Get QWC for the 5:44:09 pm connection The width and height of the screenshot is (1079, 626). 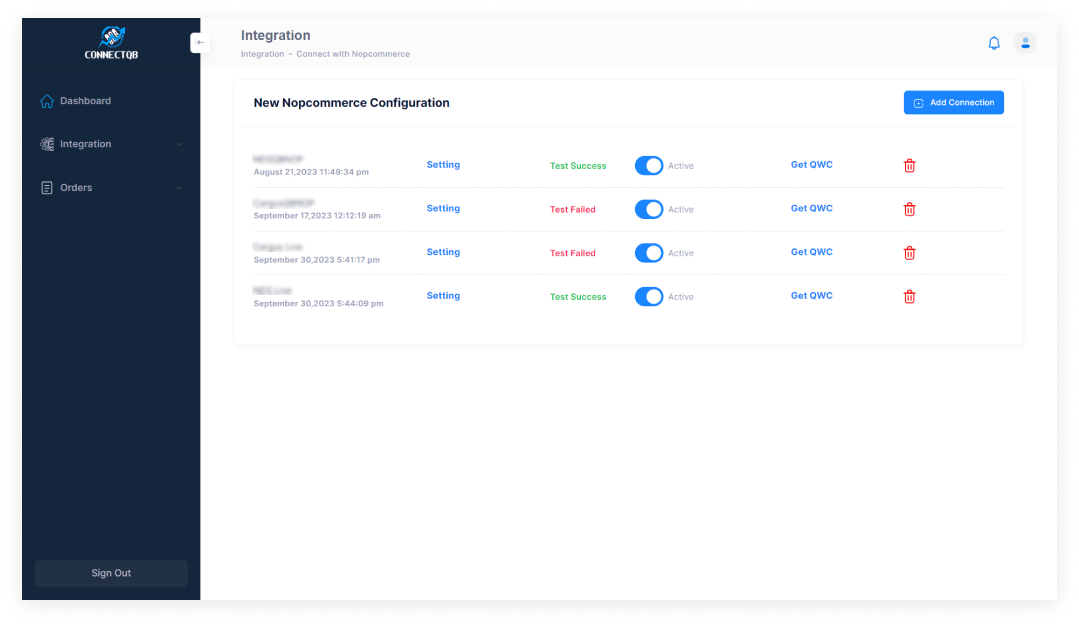click(x=811, y=296)
